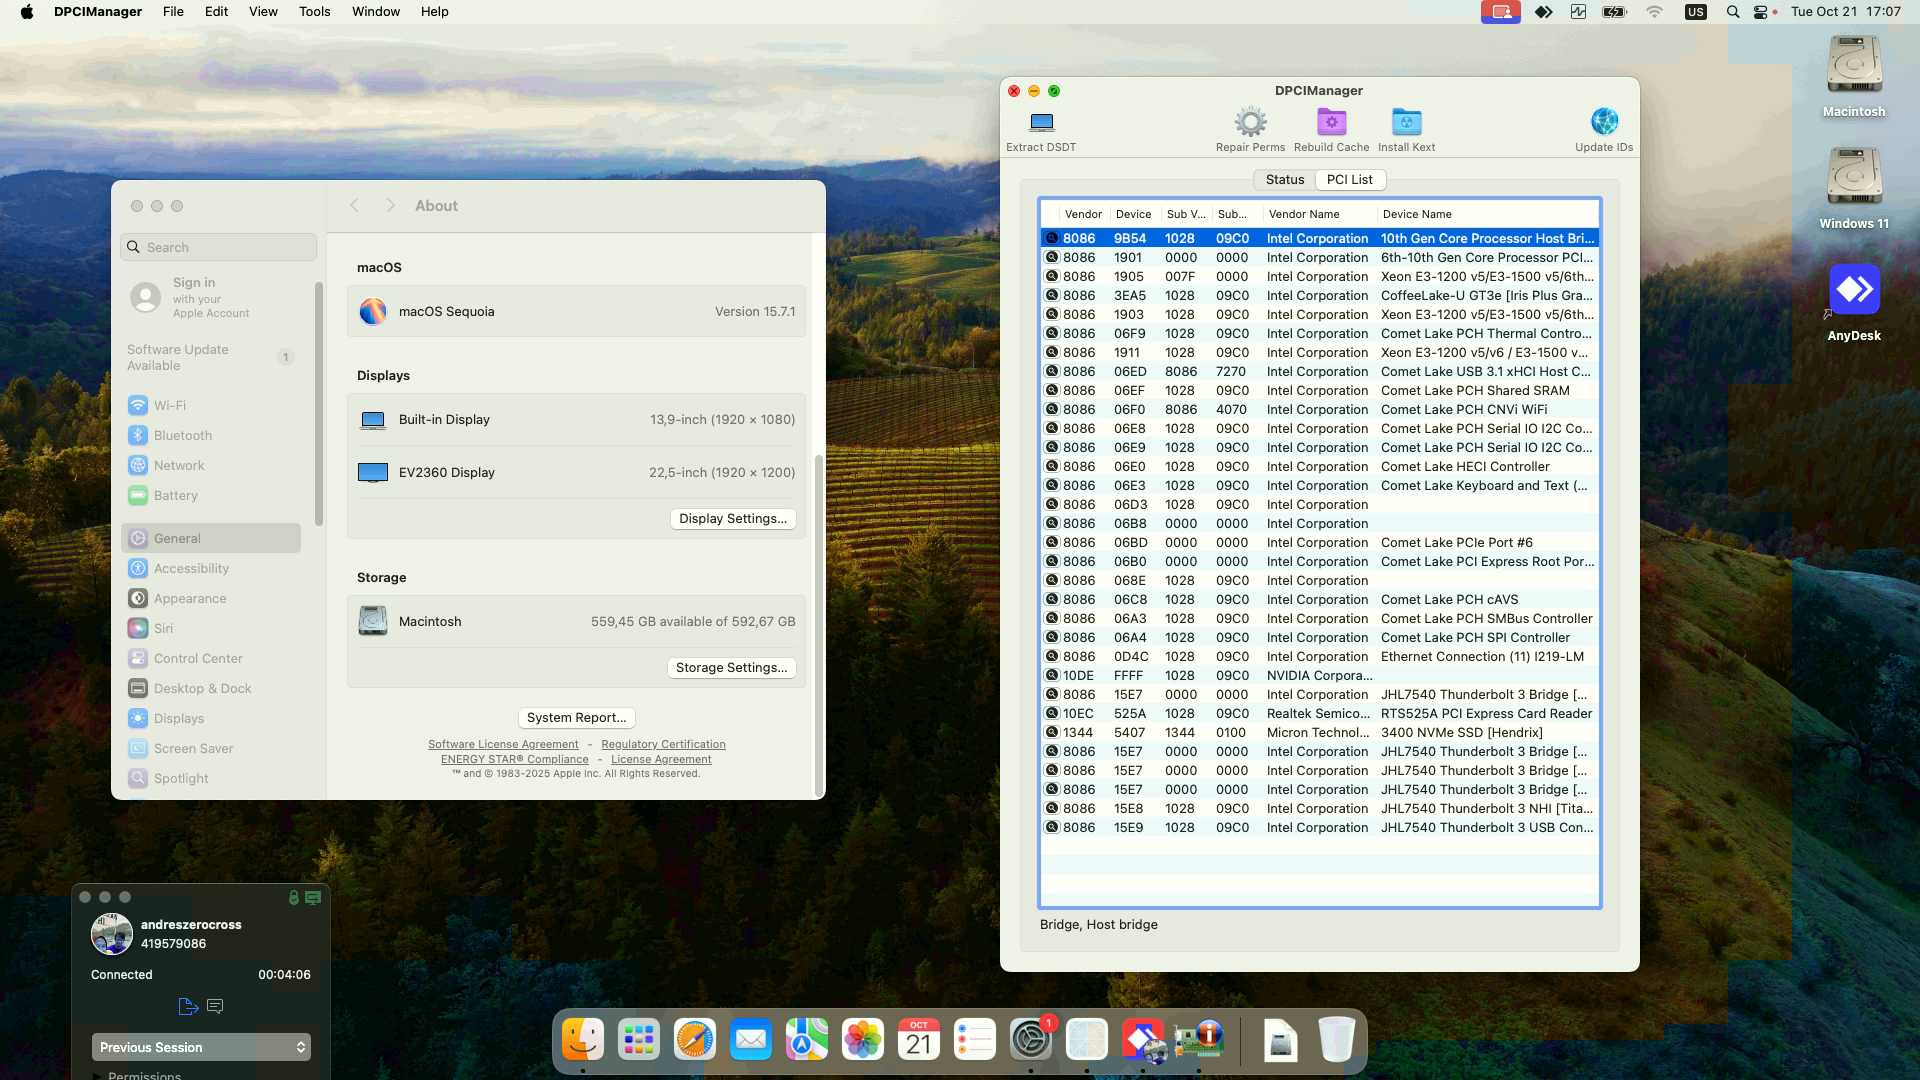Expand Permissions section in AnyDesk panel
This screenshot has height=1080, width=1920.
point(97,1076)
